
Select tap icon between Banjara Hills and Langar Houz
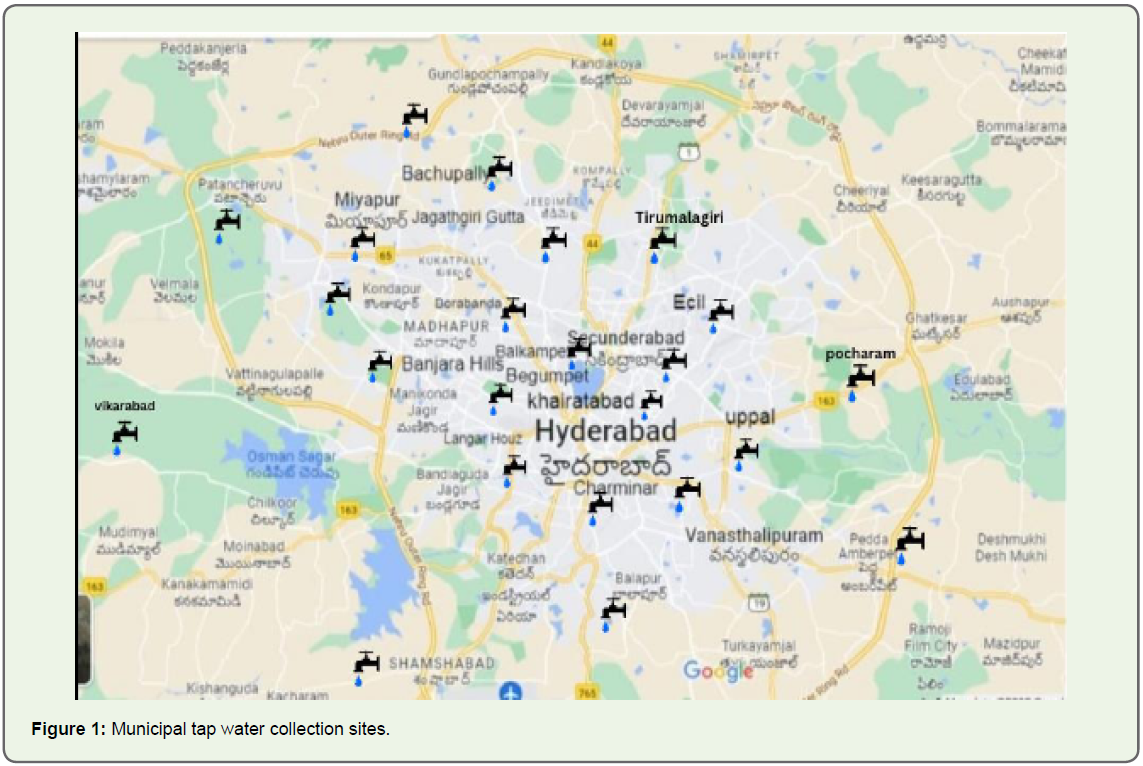click(500, 398)
